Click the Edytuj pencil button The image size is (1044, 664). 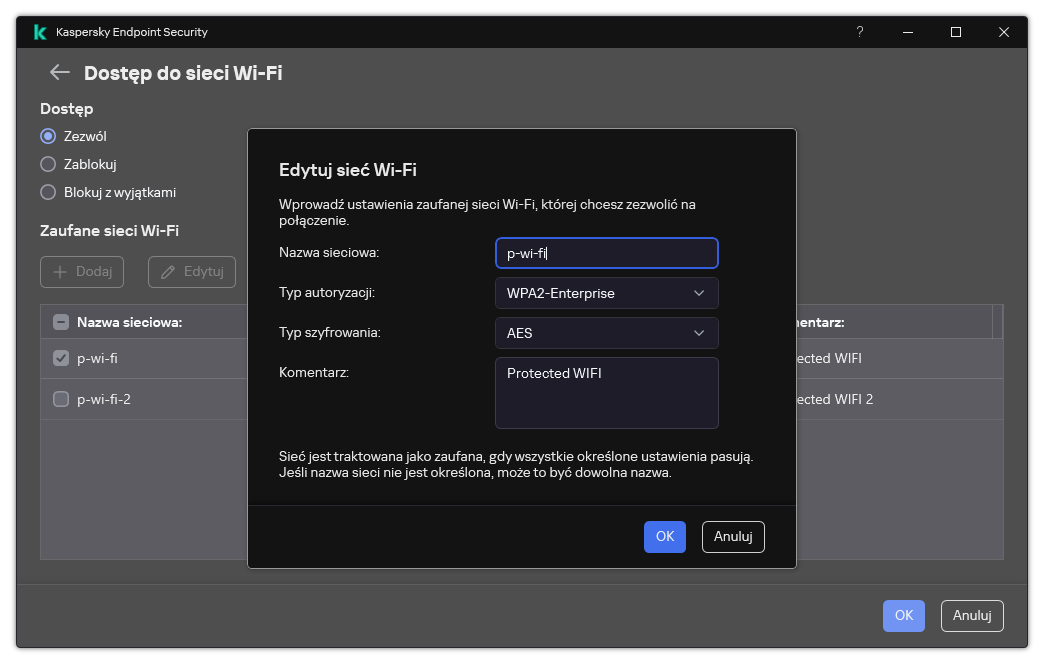[x=191, y=272]
